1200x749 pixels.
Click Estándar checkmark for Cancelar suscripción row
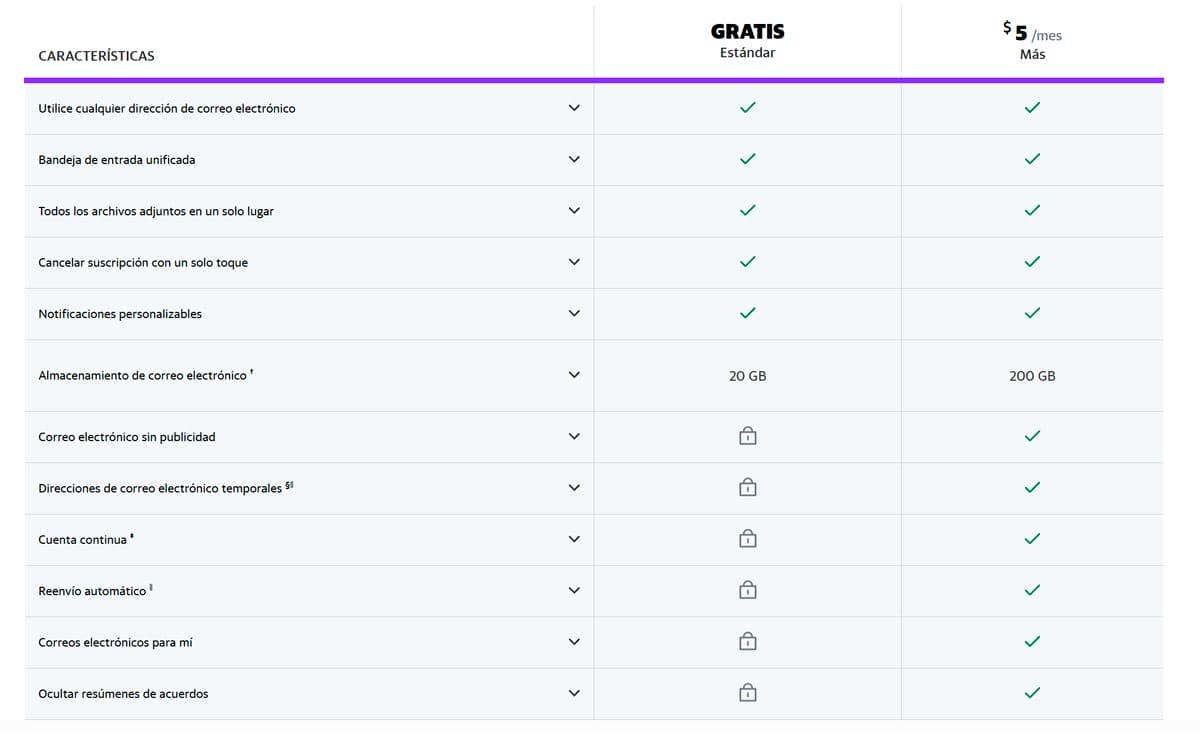click(747, 262)
